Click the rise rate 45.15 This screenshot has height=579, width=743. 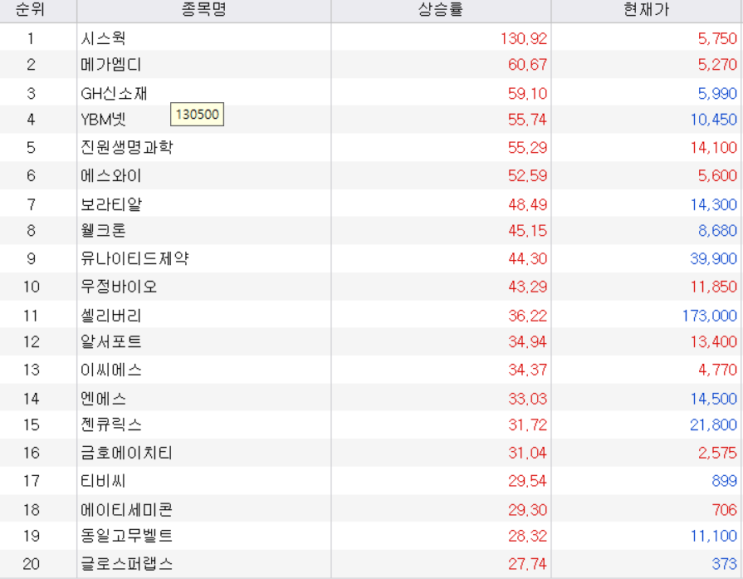tap(527, 230)
